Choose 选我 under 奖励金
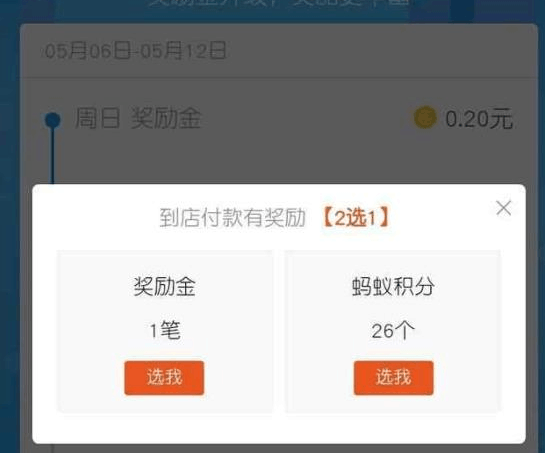The height and width of the screenshot is (453, 545). tap(164, 378)
